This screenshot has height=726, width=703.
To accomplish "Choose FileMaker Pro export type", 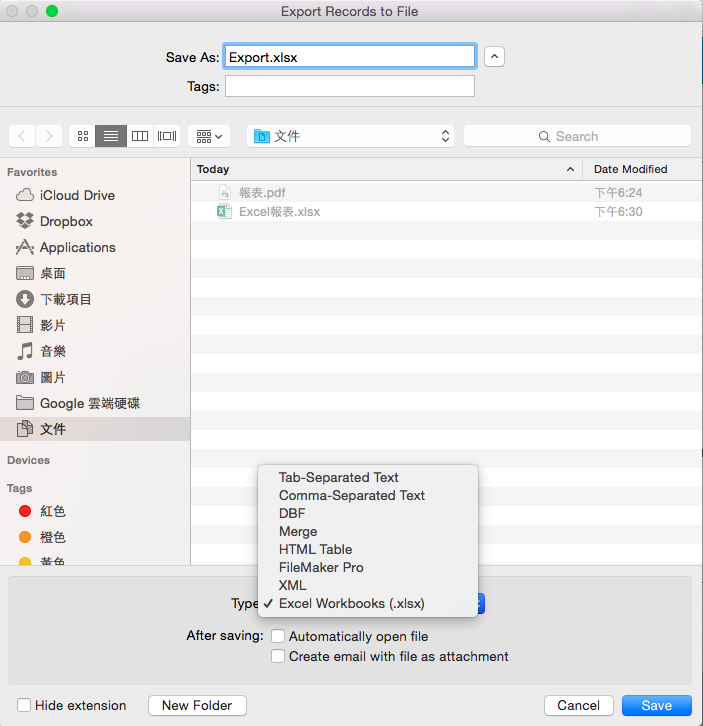I will click(368, 568).
